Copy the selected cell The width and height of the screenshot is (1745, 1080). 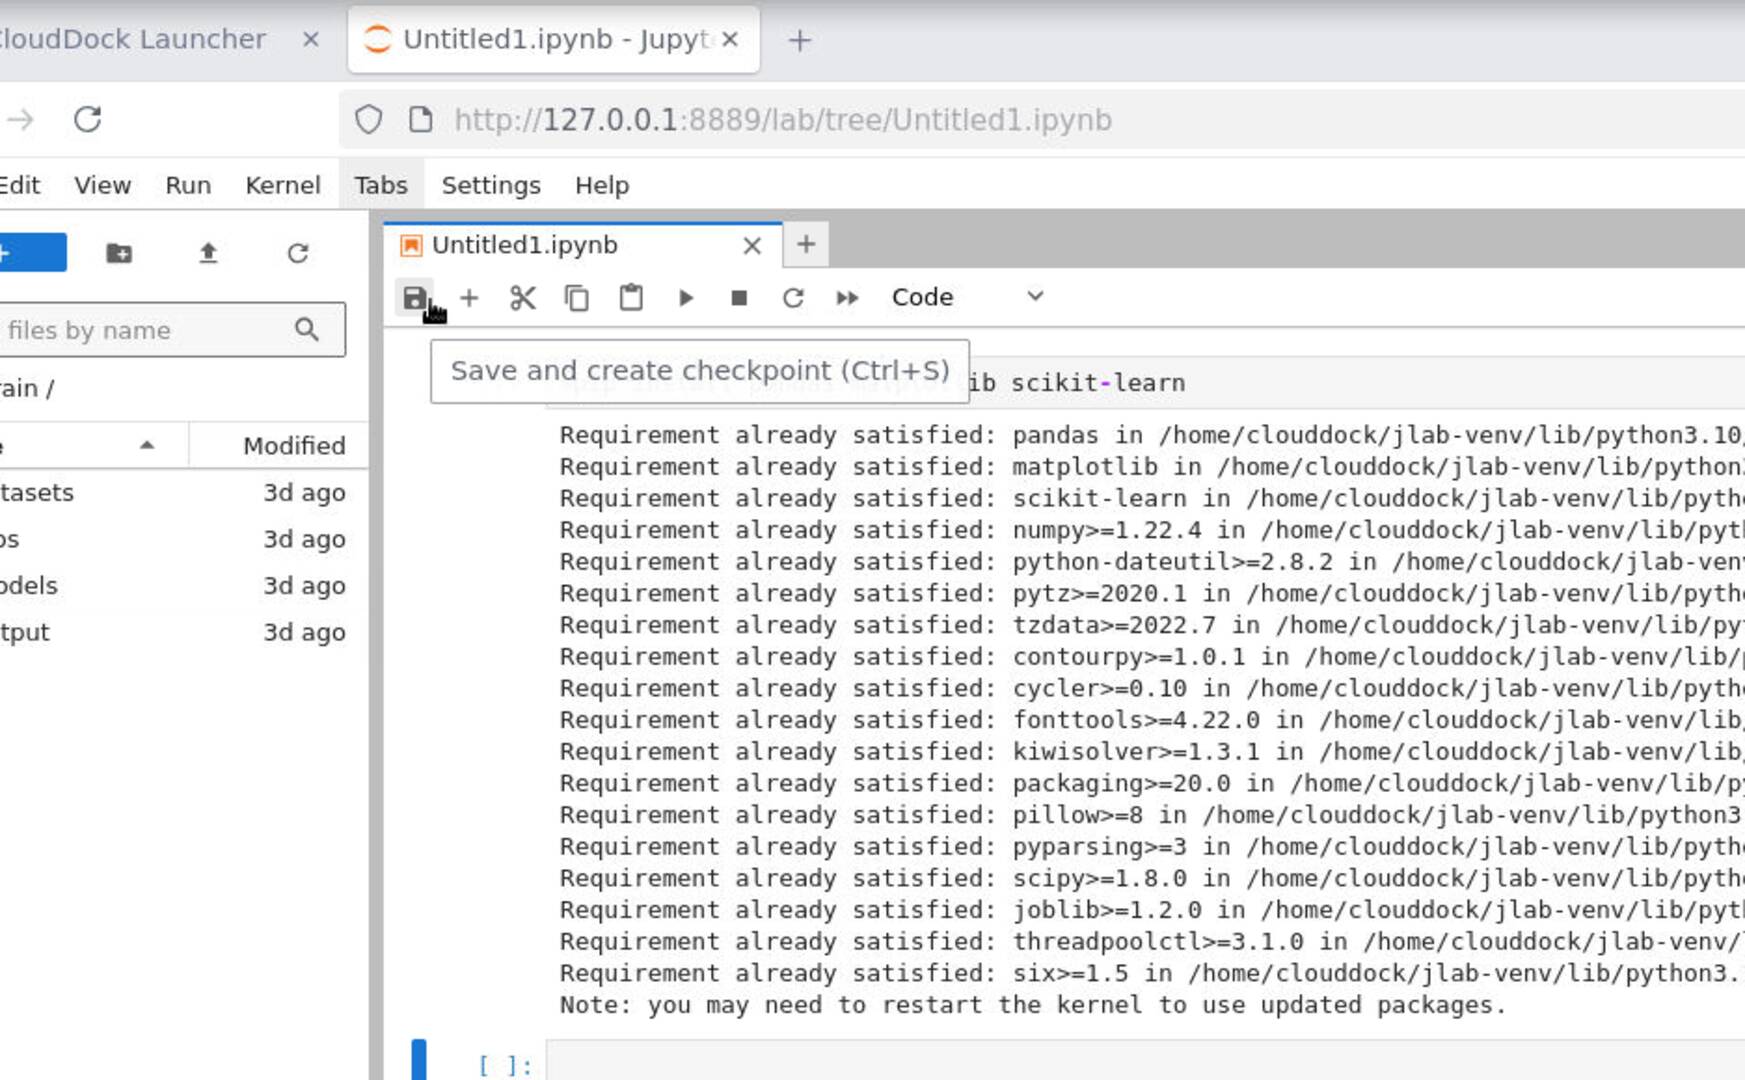click(x=577, y=298)
